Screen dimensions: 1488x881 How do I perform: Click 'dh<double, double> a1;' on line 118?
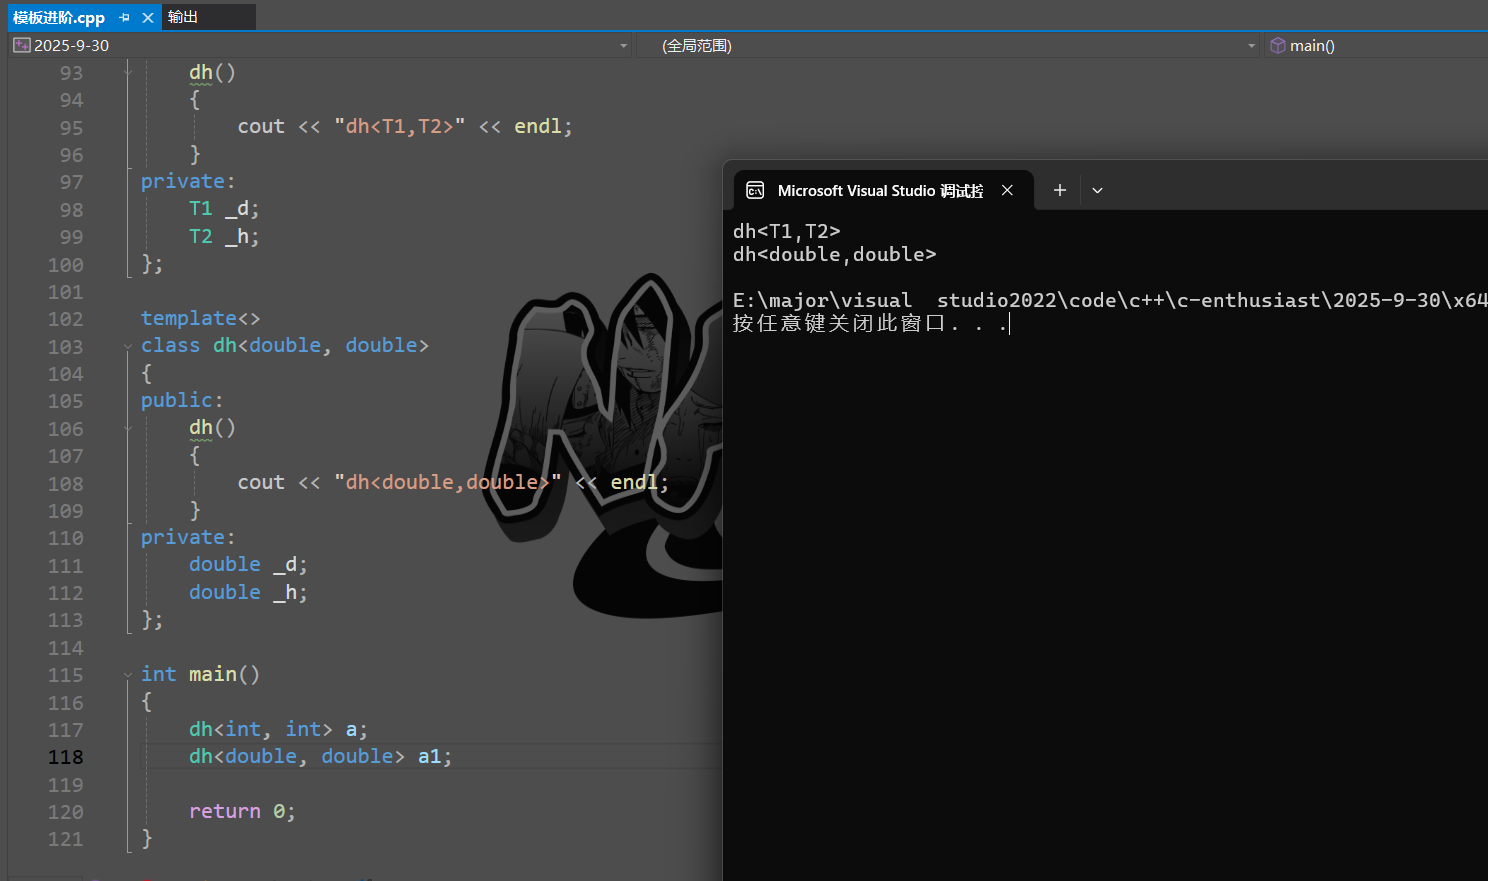(320, 757)
